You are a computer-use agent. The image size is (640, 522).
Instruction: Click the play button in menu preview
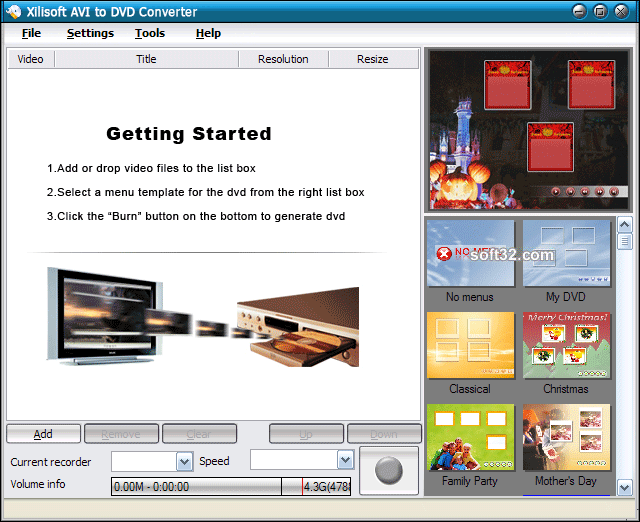556,191
